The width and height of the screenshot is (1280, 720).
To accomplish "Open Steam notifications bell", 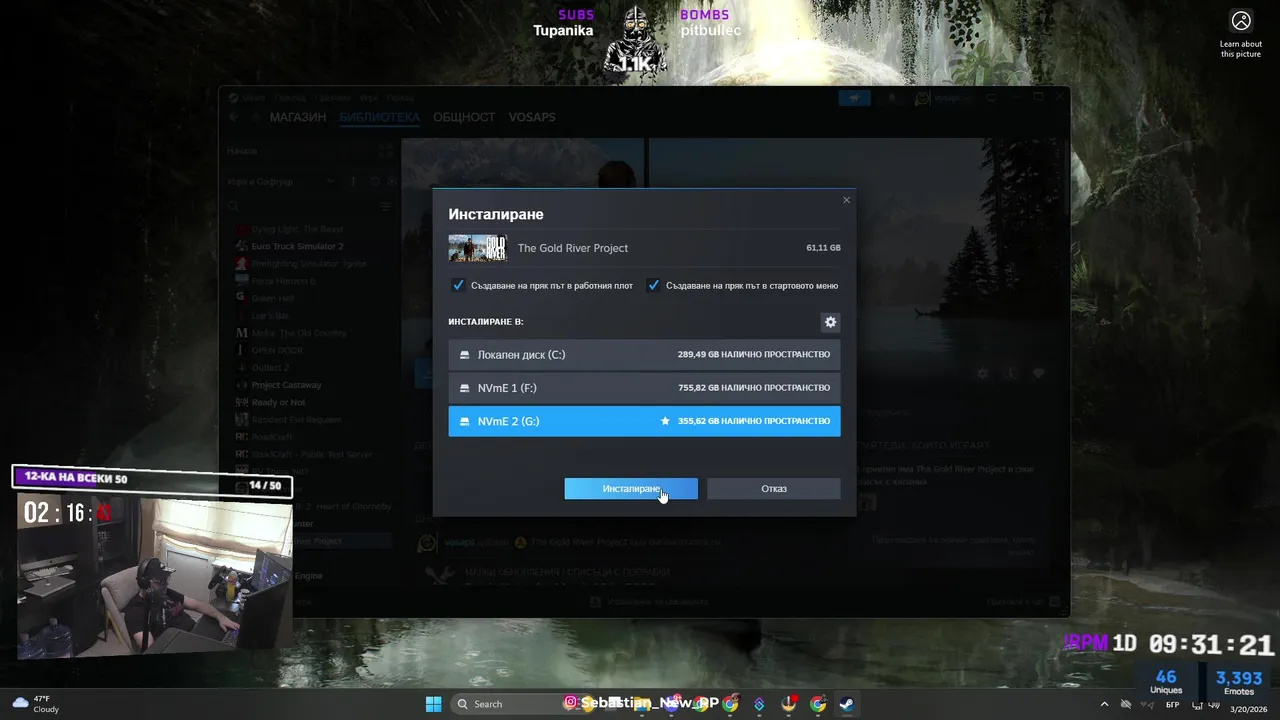I will click(x=892, y=98).
